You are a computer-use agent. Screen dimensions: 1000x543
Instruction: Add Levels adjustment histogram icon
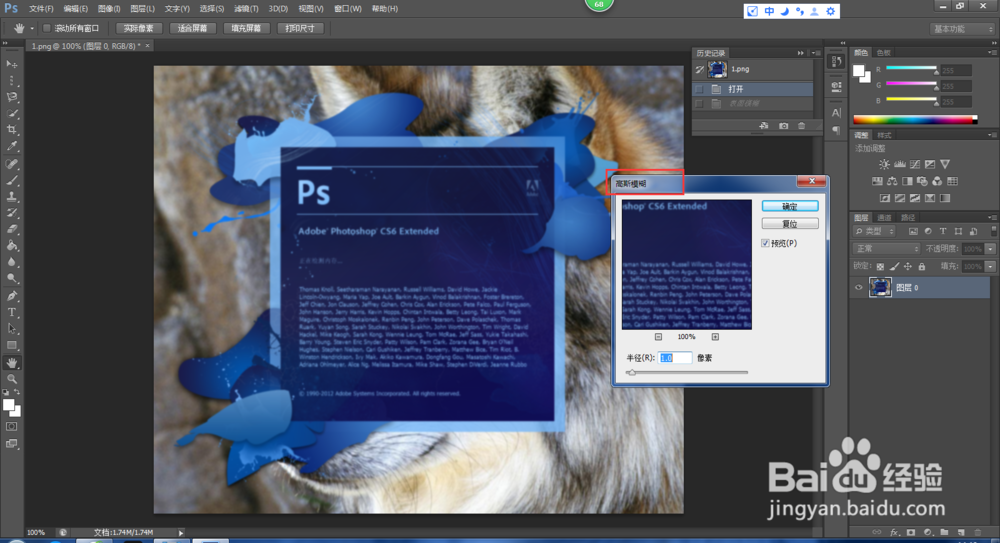click(900, 165)
